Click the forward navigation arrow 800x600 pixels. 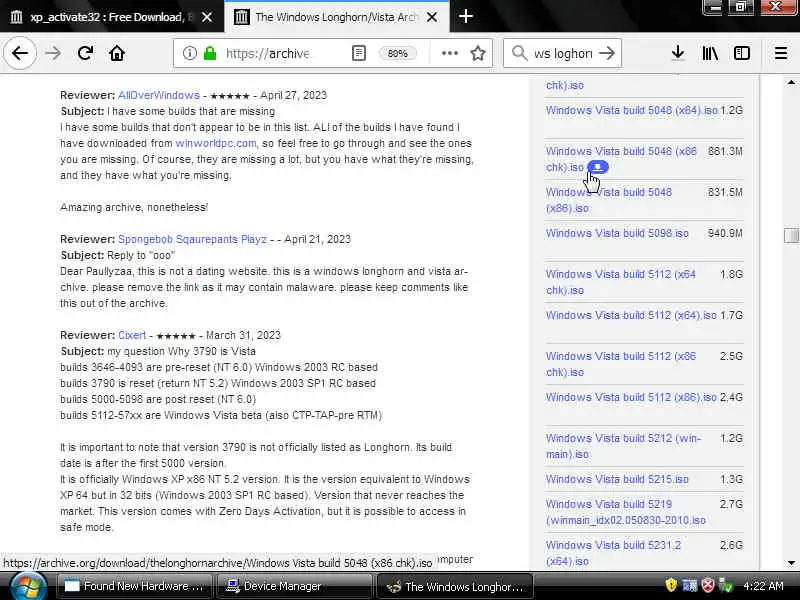[x=53, y=53]
